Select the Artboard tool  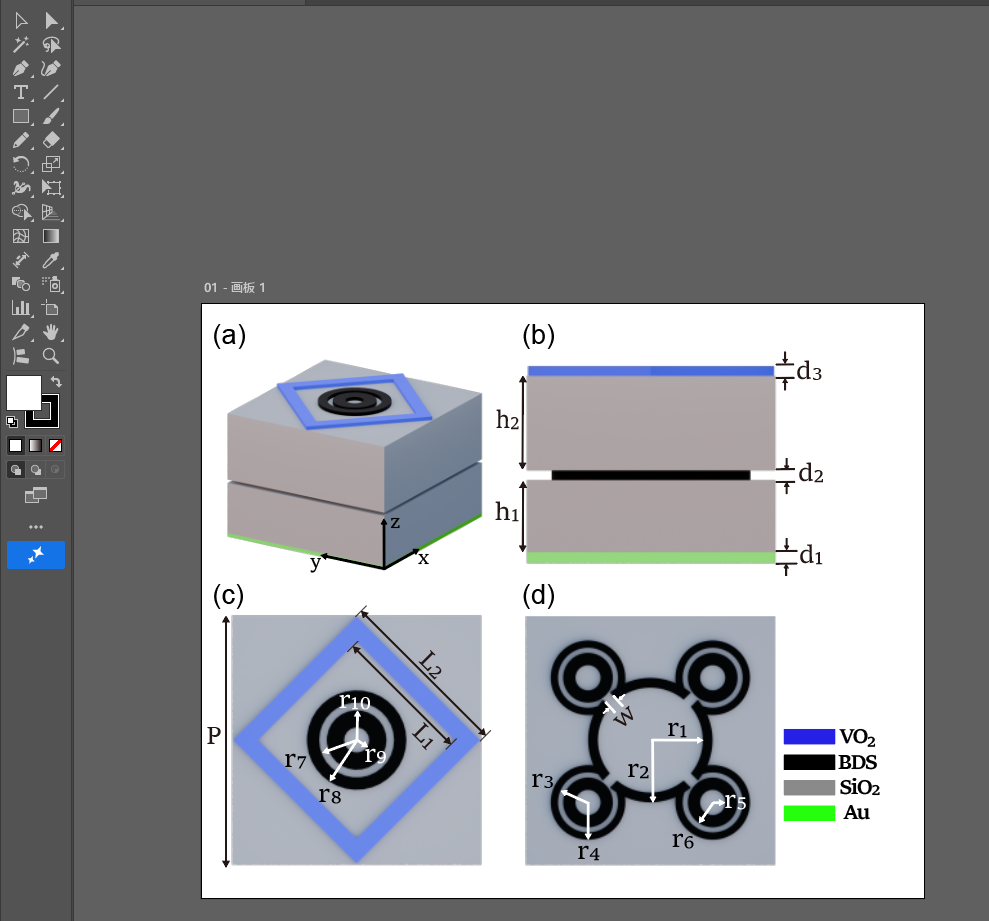51,308
